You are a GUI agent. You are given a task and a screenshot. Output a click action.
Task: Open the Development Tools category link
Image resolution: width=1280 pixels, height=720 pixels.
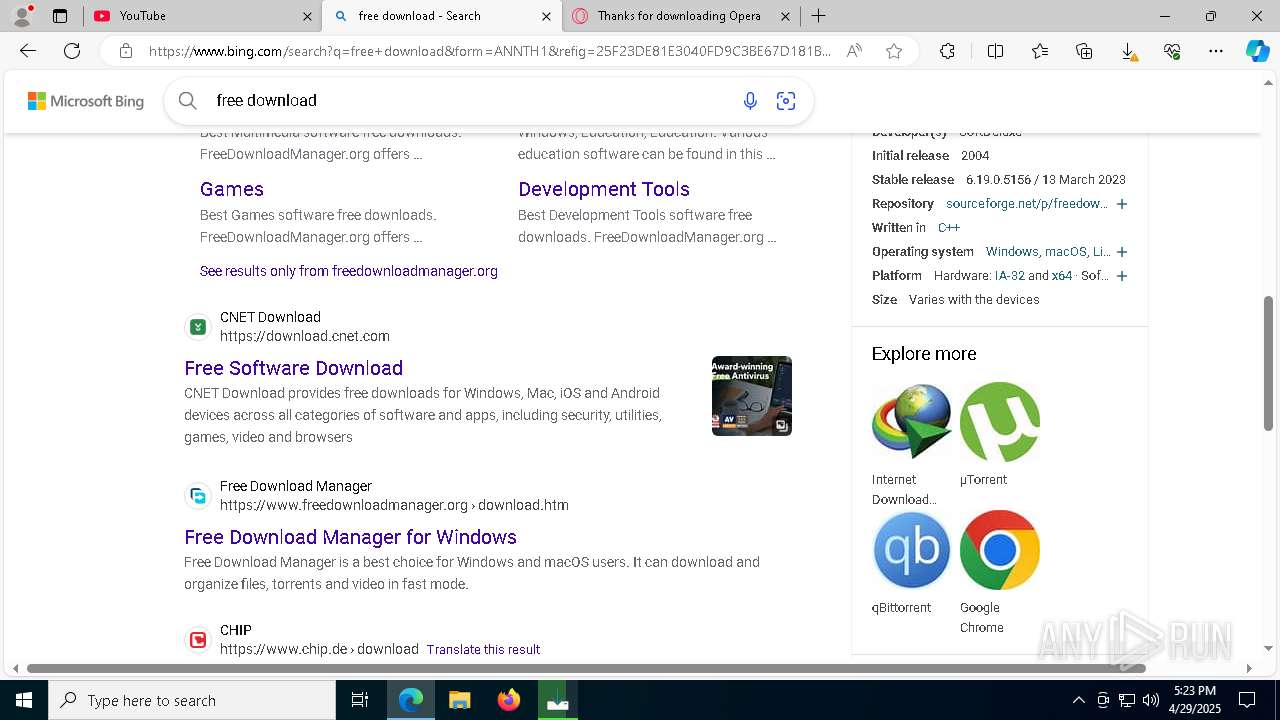604,189
